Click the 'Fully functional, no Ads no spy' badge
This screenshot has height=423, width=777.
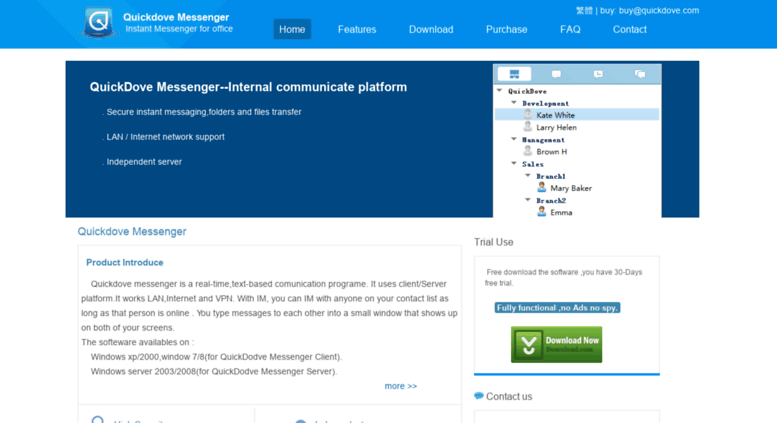pyautogui.click(x=557, y=308)
